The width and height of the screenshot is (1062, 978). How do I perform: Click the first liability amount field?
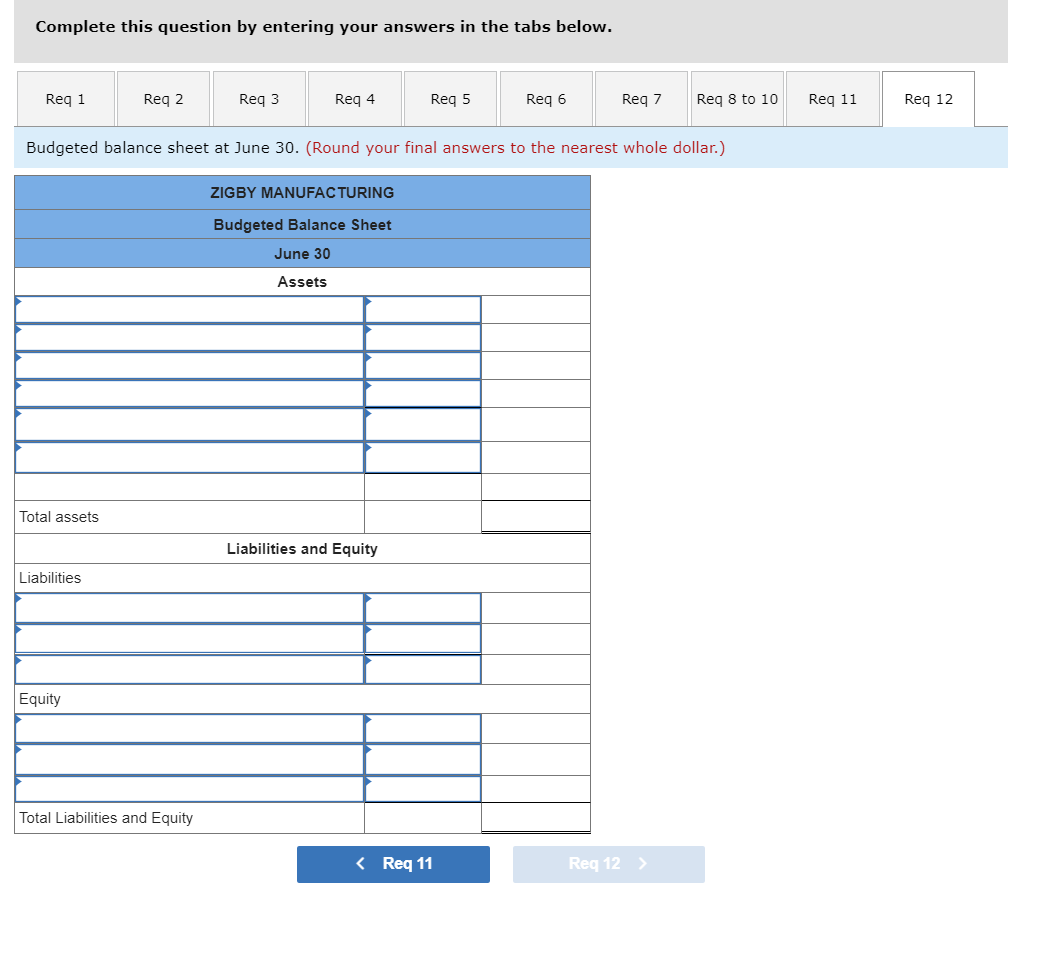click(x=423, y=608)
